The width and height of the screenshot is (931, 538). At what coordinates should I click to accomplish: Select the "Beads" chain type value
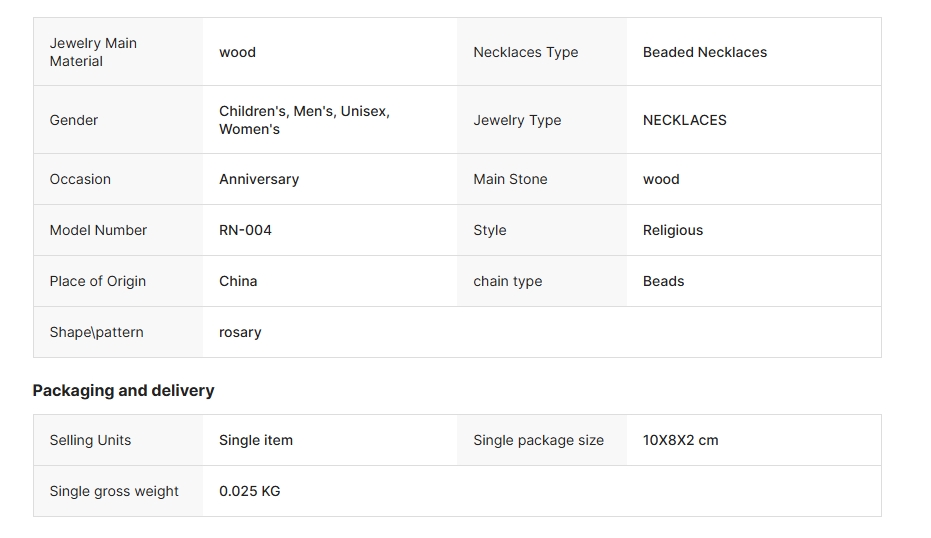click(663, 281)
